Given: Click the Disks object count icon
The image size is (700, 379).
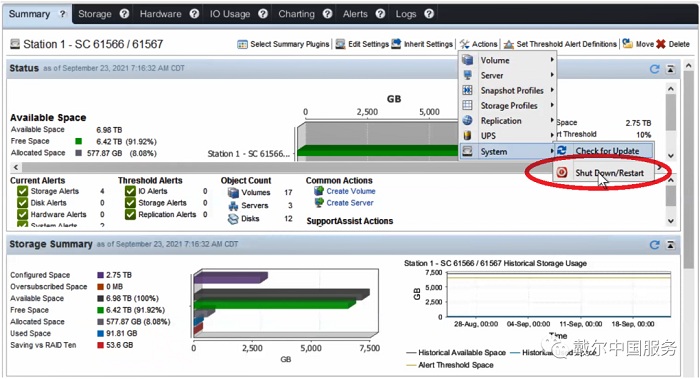Looking at the screenshot, I should pyautogui.click(x=233, y=219).
